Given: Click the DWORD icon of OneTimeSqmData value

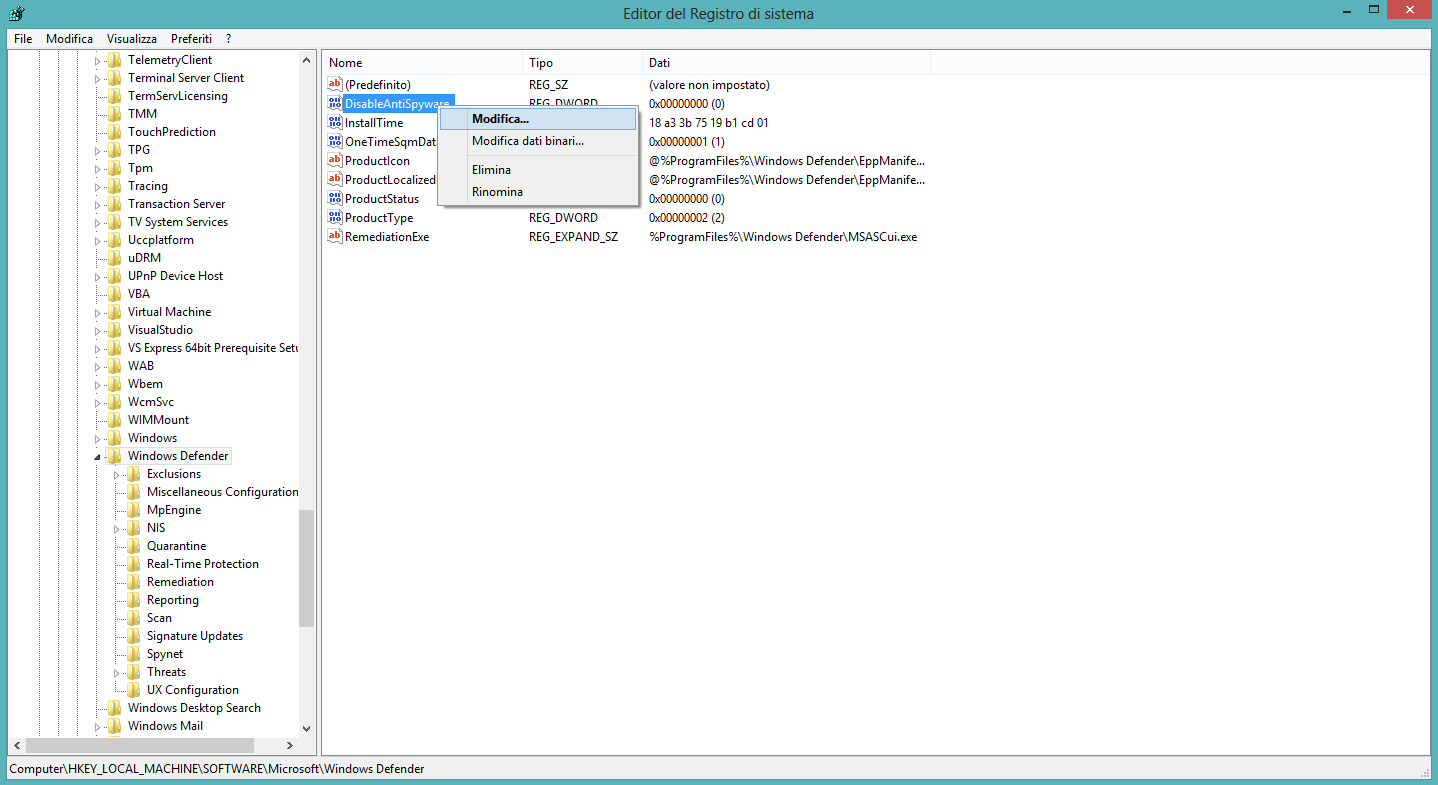Looking at the screenshot, I should 335,142.
